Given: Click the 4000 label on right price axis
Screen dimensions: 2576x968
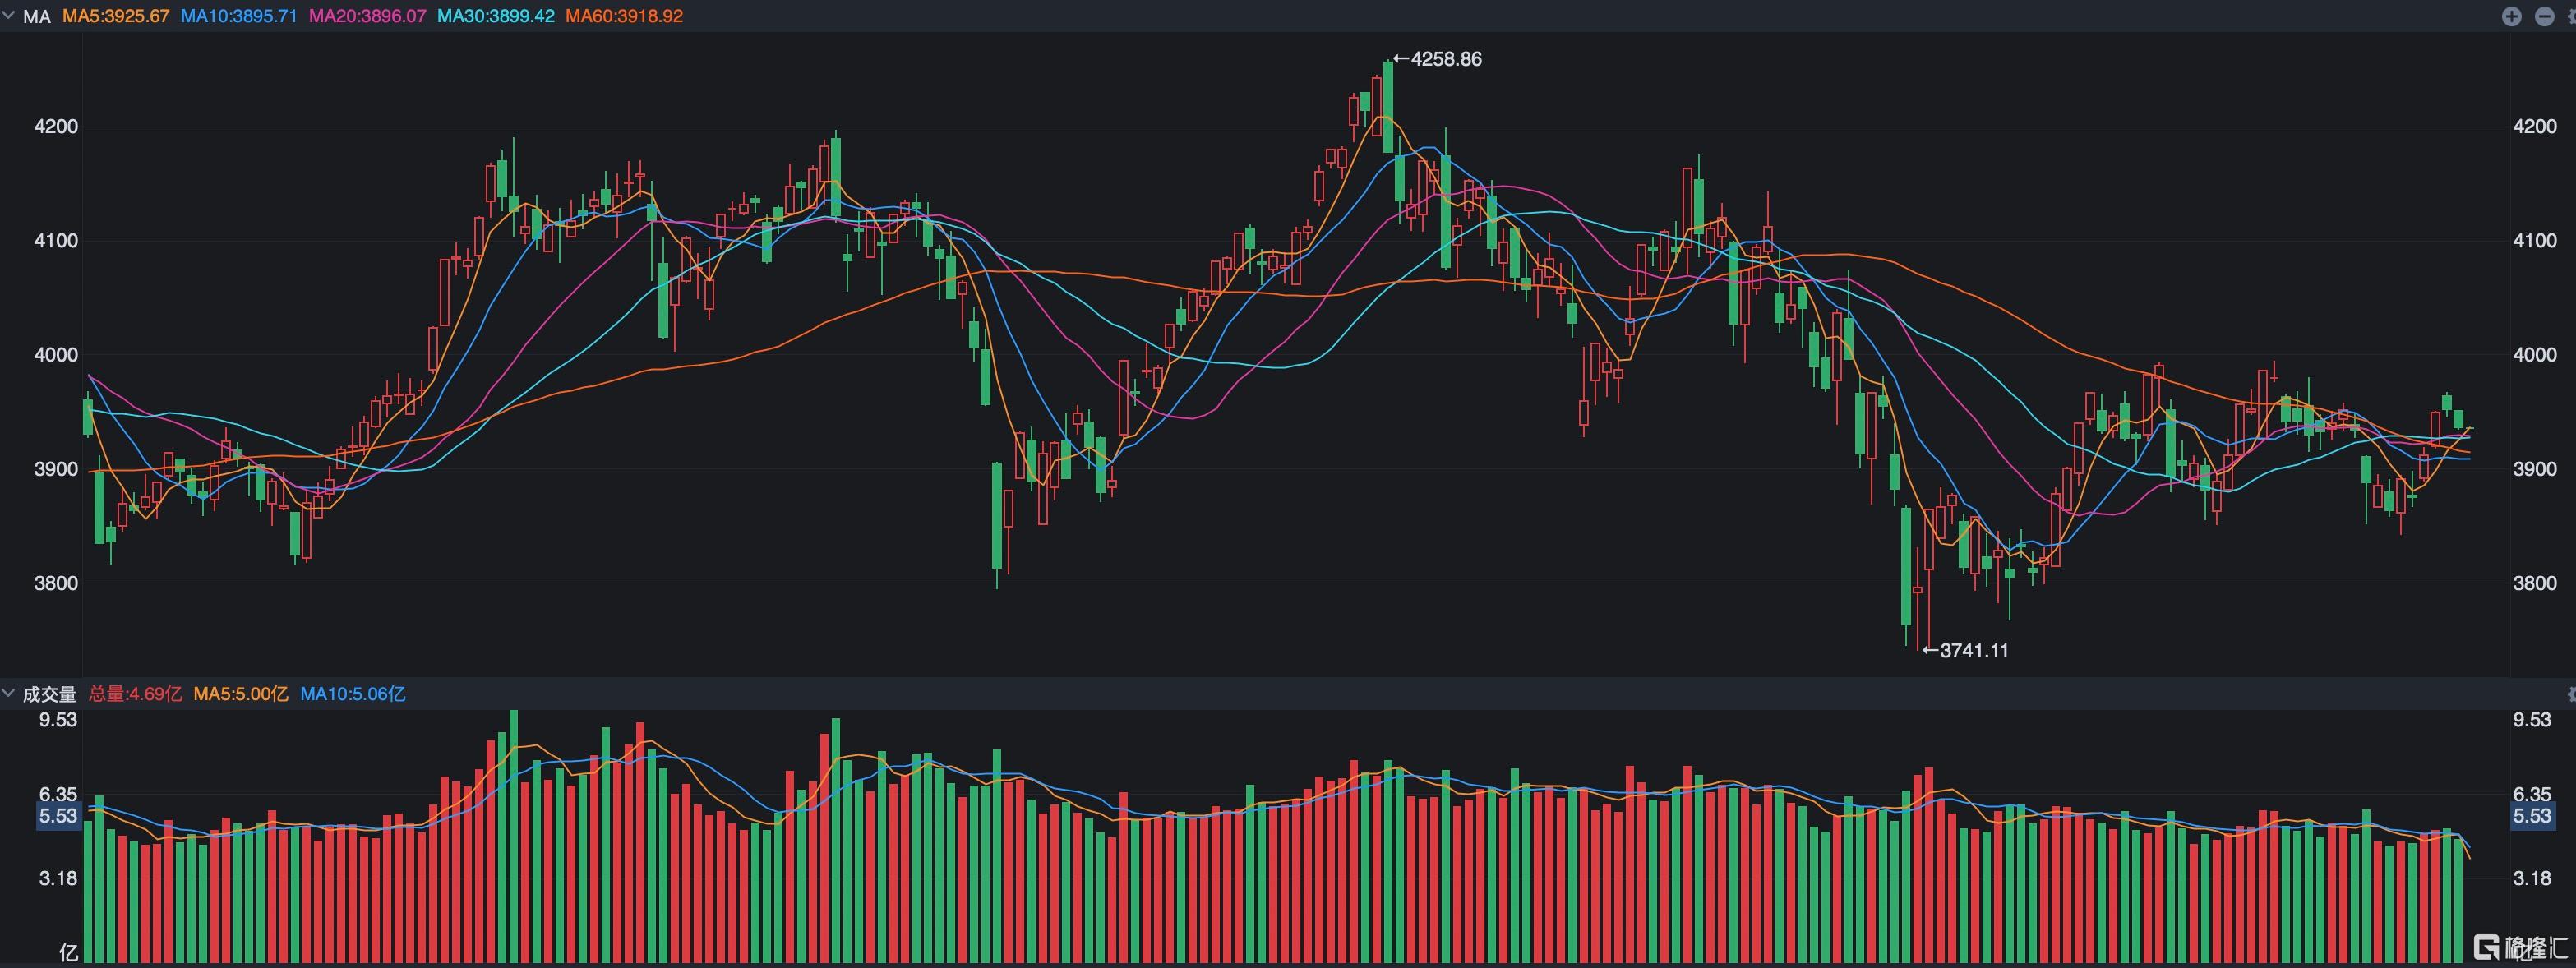Looking at the screenshot, I should pyautogui.click(x=2534, y=355).
